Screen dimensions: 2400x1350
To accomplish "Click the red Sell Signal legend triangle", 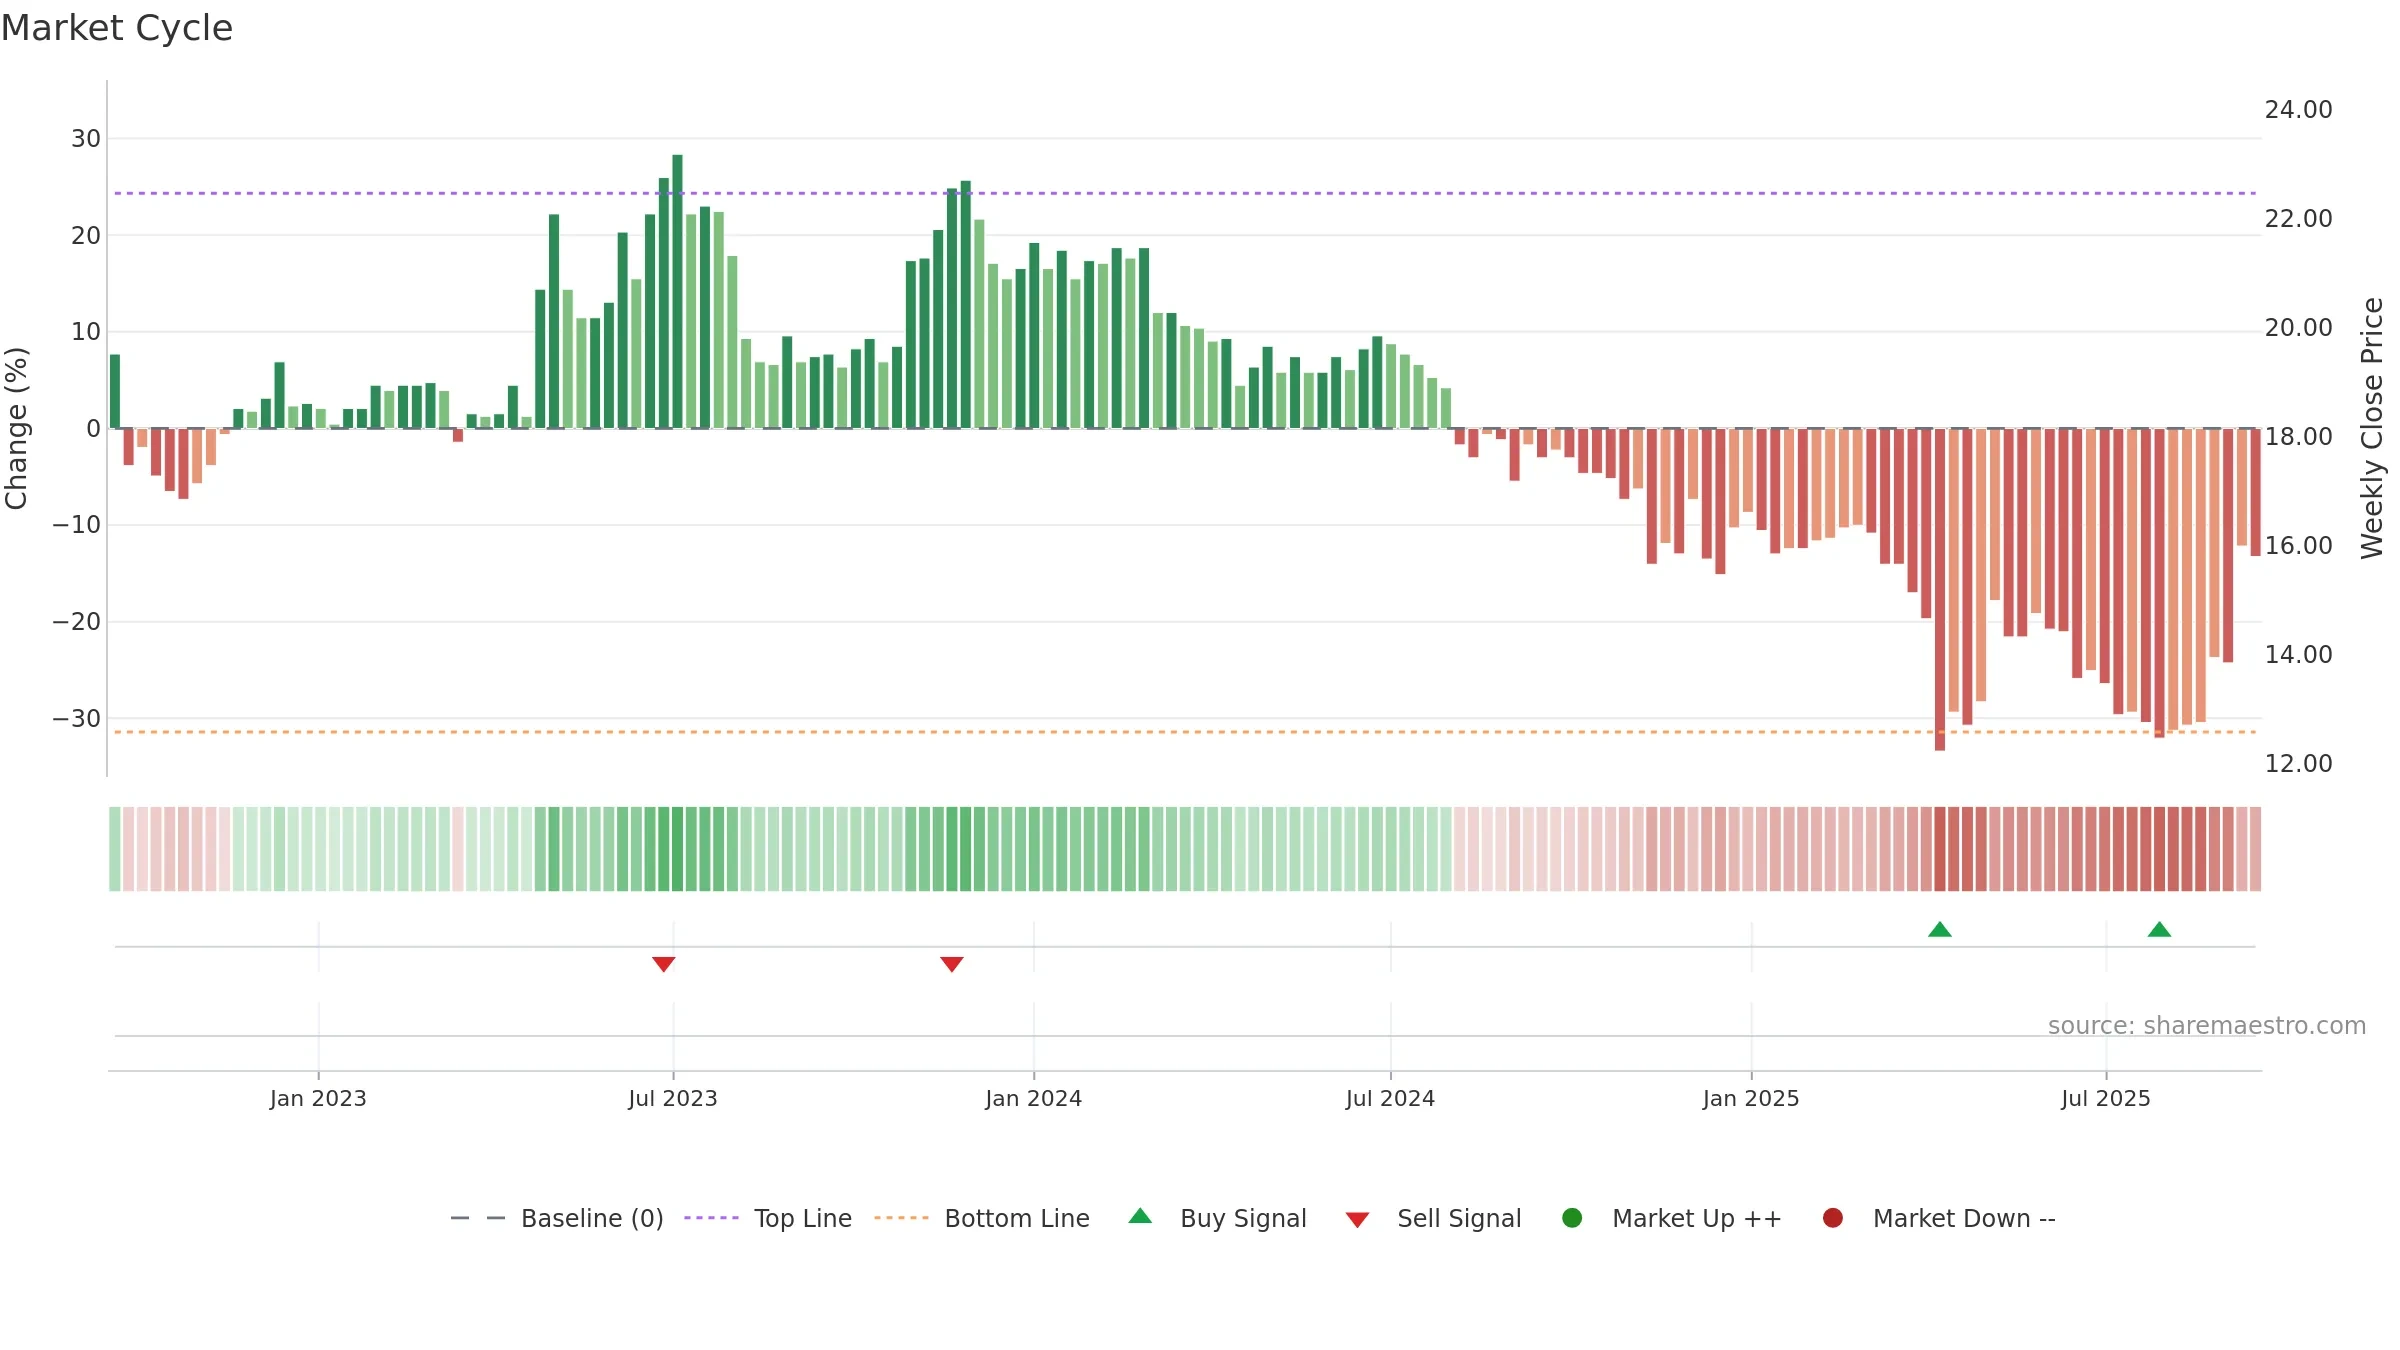I will pyautogui.click(x=1357, y=1220).
